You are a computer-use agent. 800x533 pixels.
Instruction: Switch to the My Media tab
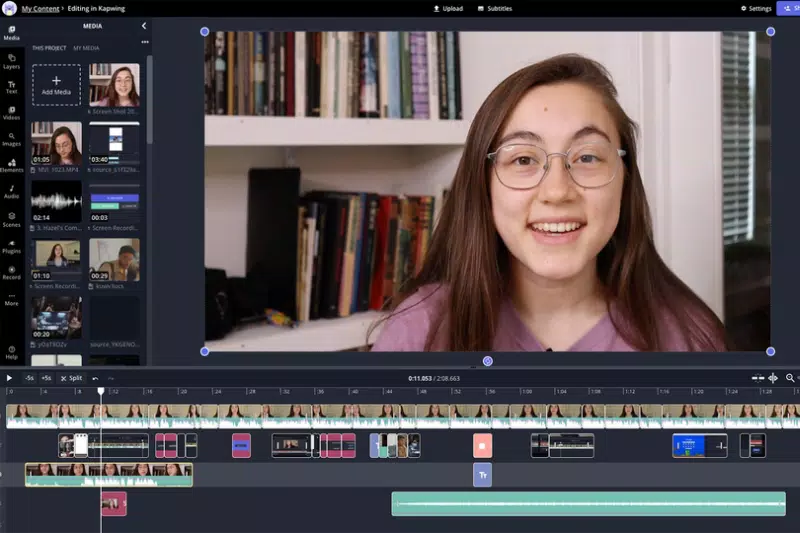pyautogui.click(x=87, y=48)
